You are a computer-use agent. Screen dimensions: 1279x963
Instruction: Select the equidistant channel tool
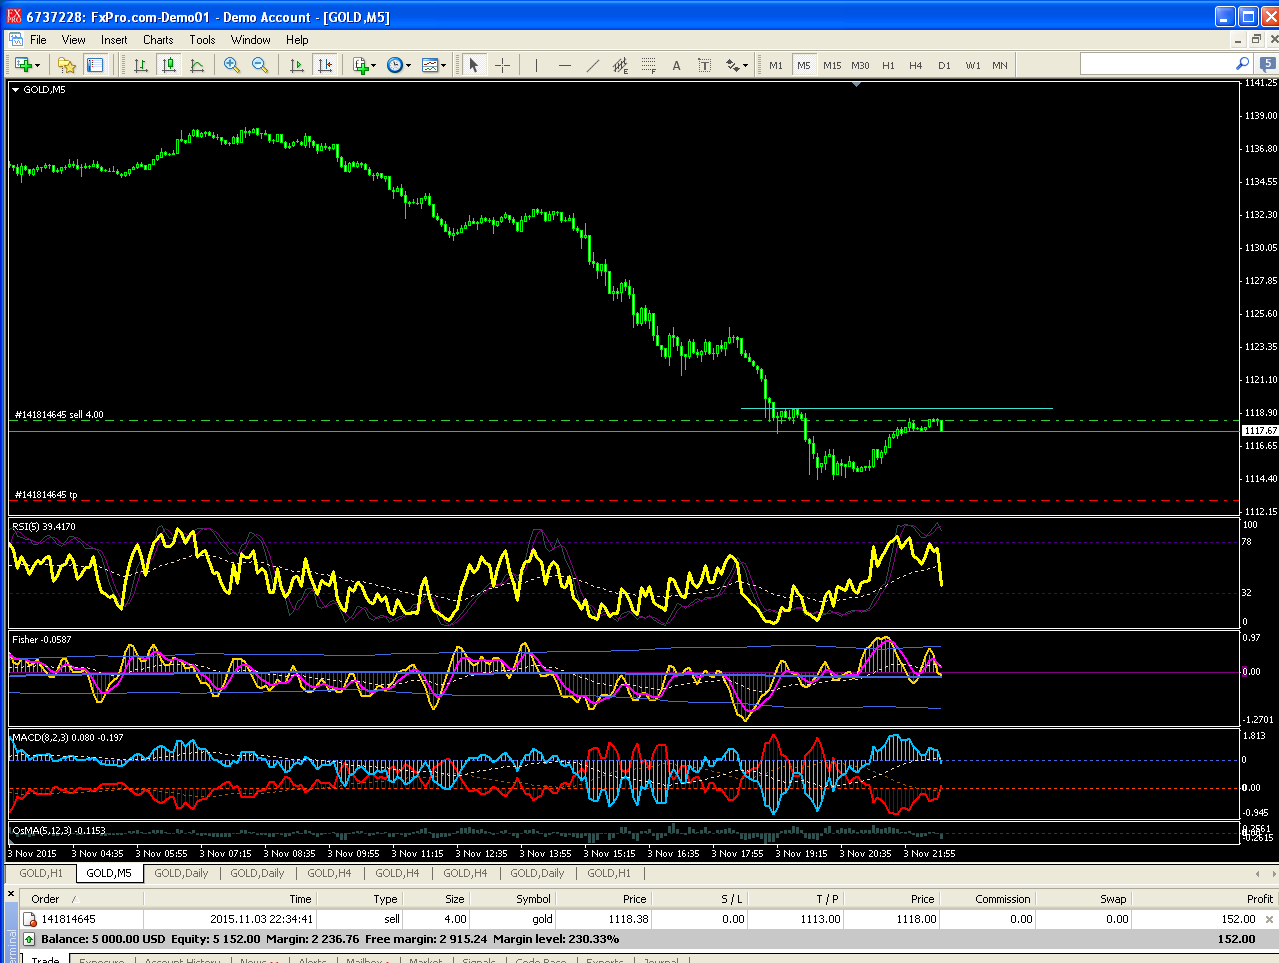click(621, 65)
